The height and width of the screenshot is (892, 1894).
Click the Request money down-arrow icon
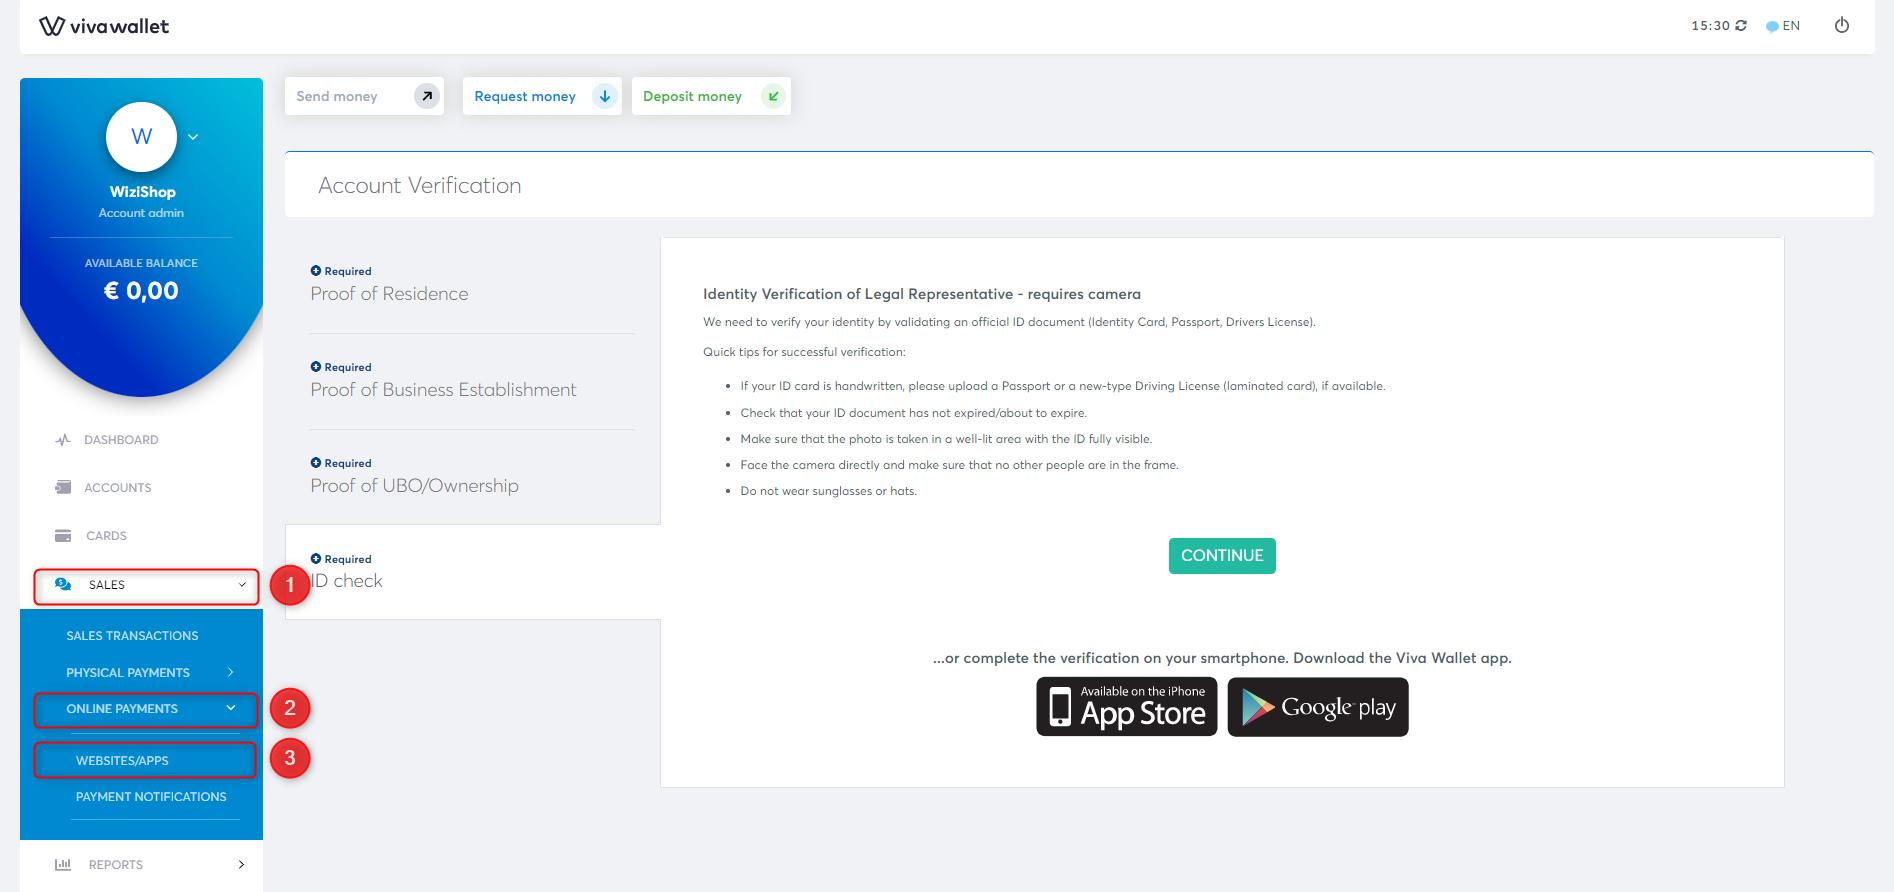[604, 96]
